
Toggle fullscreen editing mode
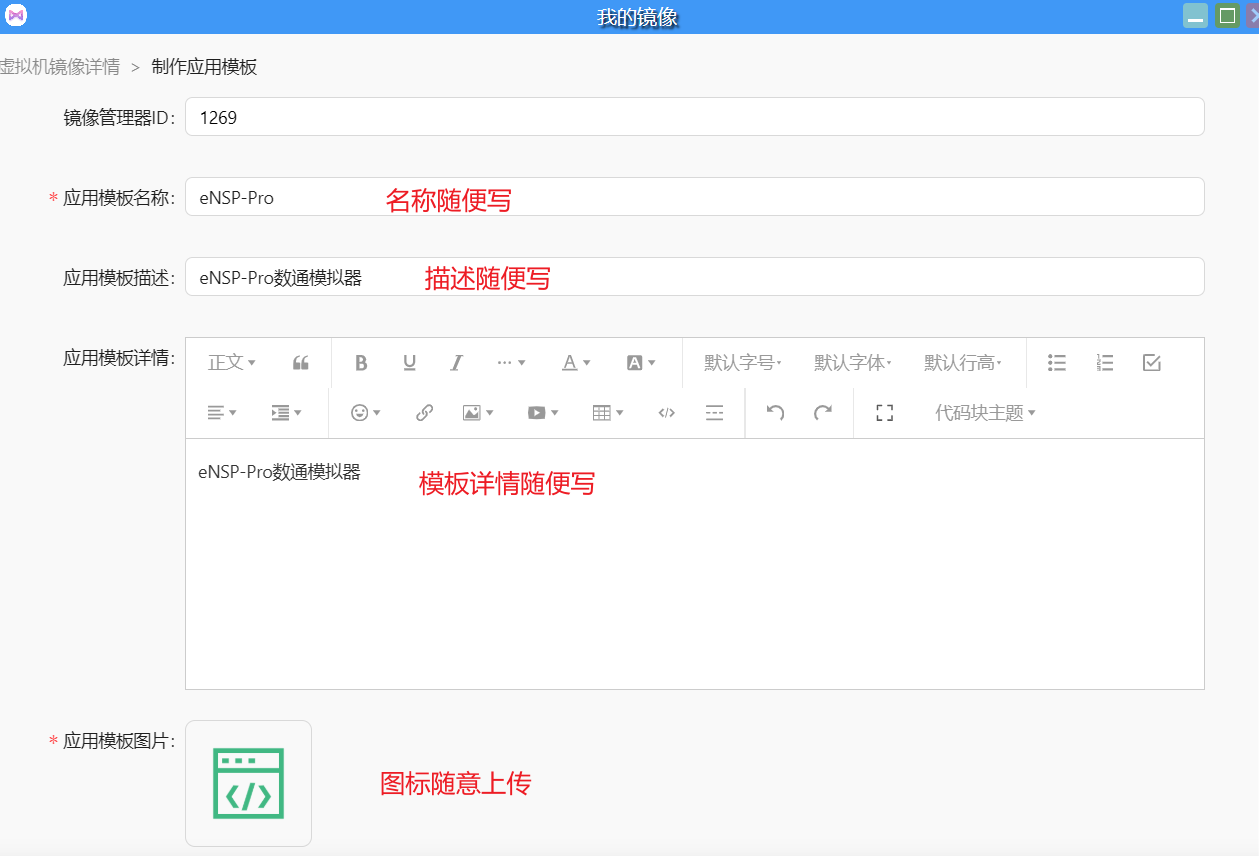click(x=884, y=413)
